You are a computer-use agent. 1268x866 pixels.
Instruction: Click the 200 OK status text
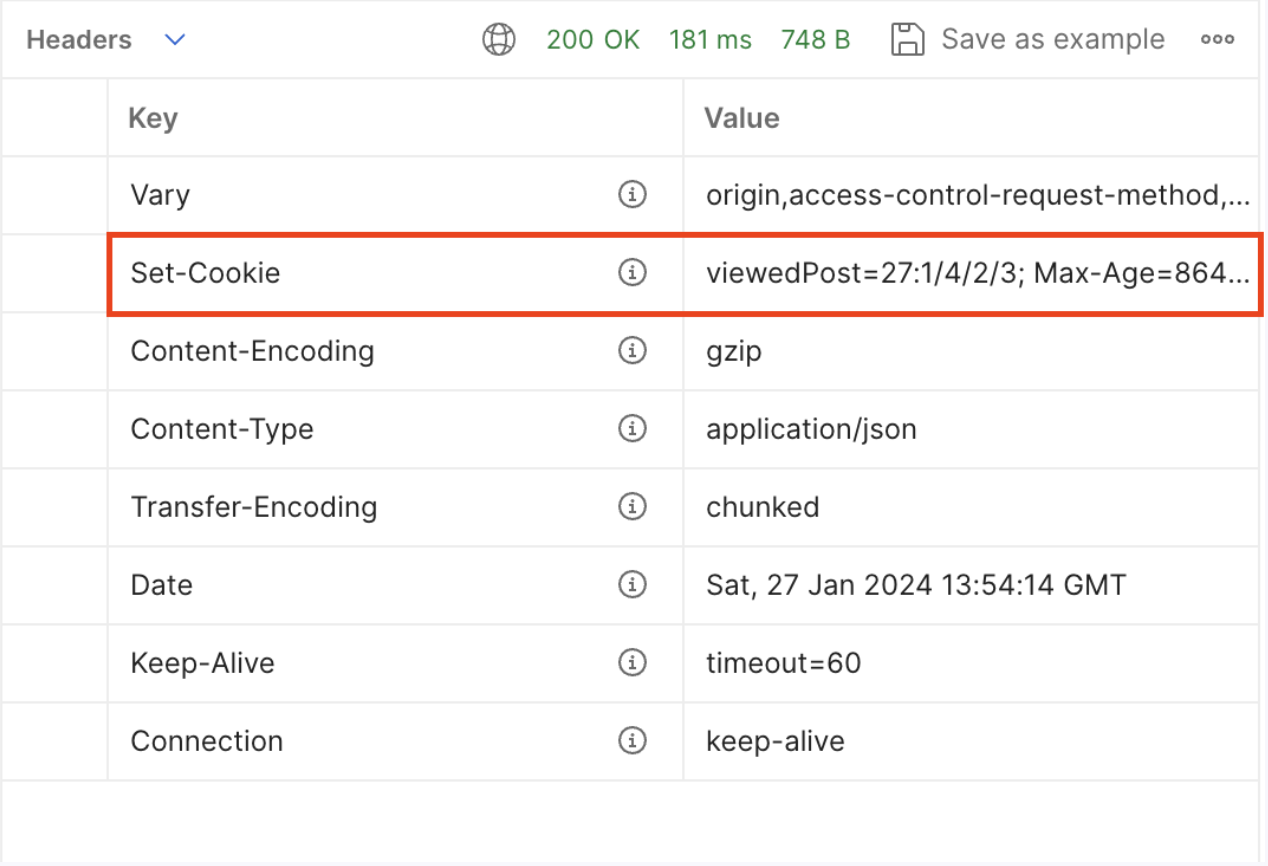[593, 40]
